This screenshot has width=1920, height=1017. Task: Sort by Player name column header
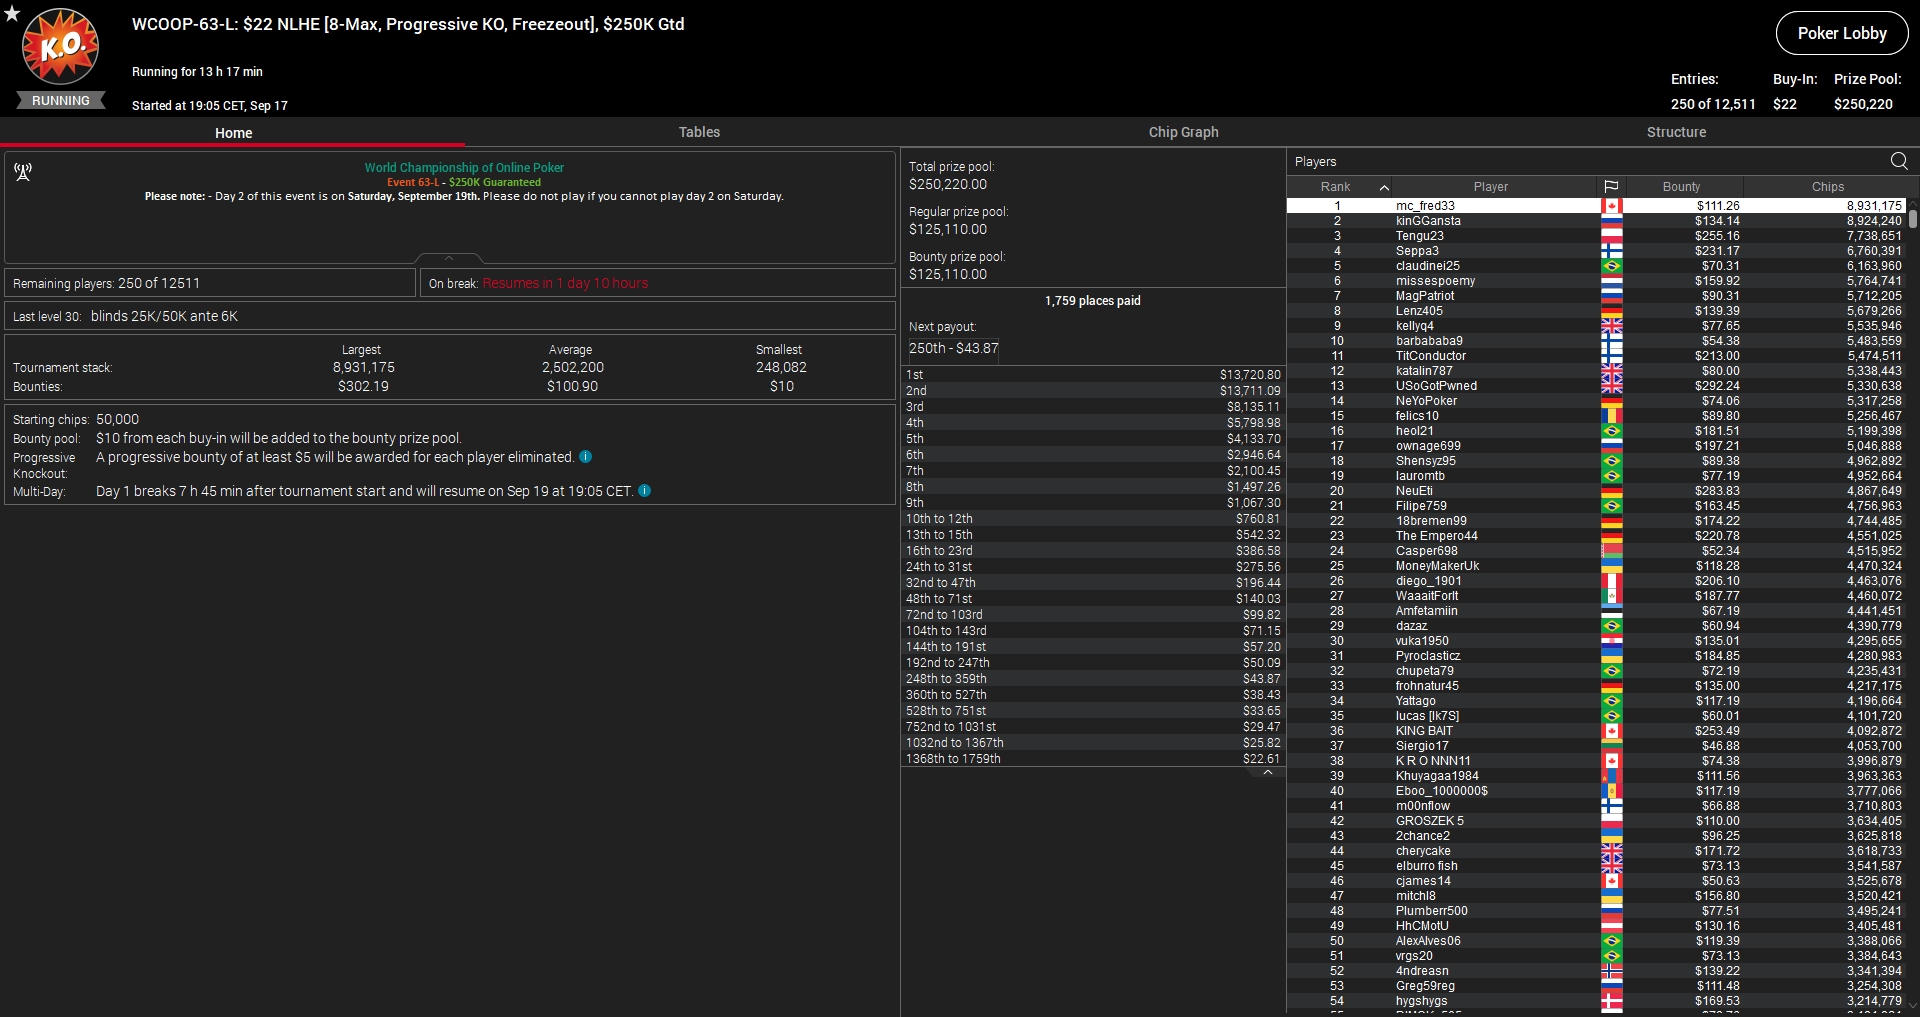click(1490, 187)
